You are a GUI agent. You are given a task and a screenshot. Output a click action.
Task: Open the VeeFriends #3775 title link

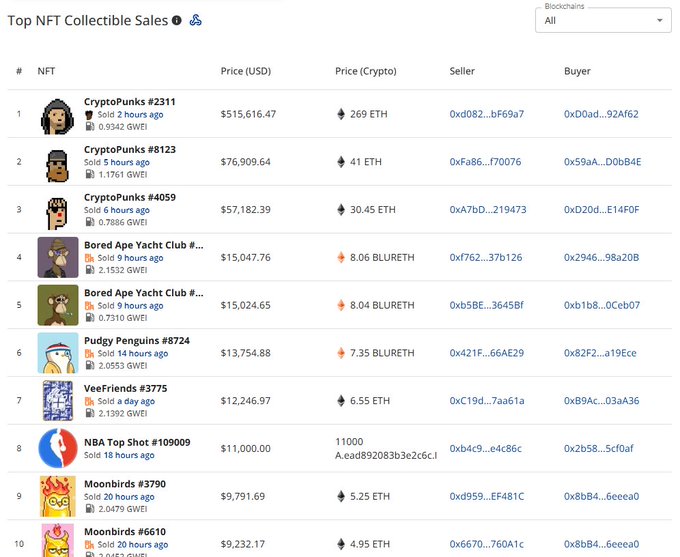(x=125, y=388)
